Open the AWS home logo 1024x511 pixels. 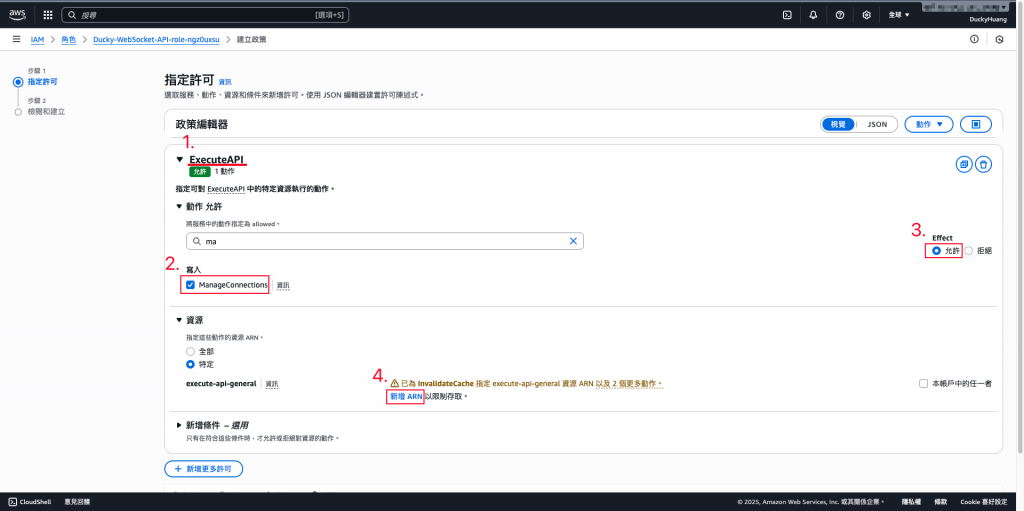tap(17, 14)
